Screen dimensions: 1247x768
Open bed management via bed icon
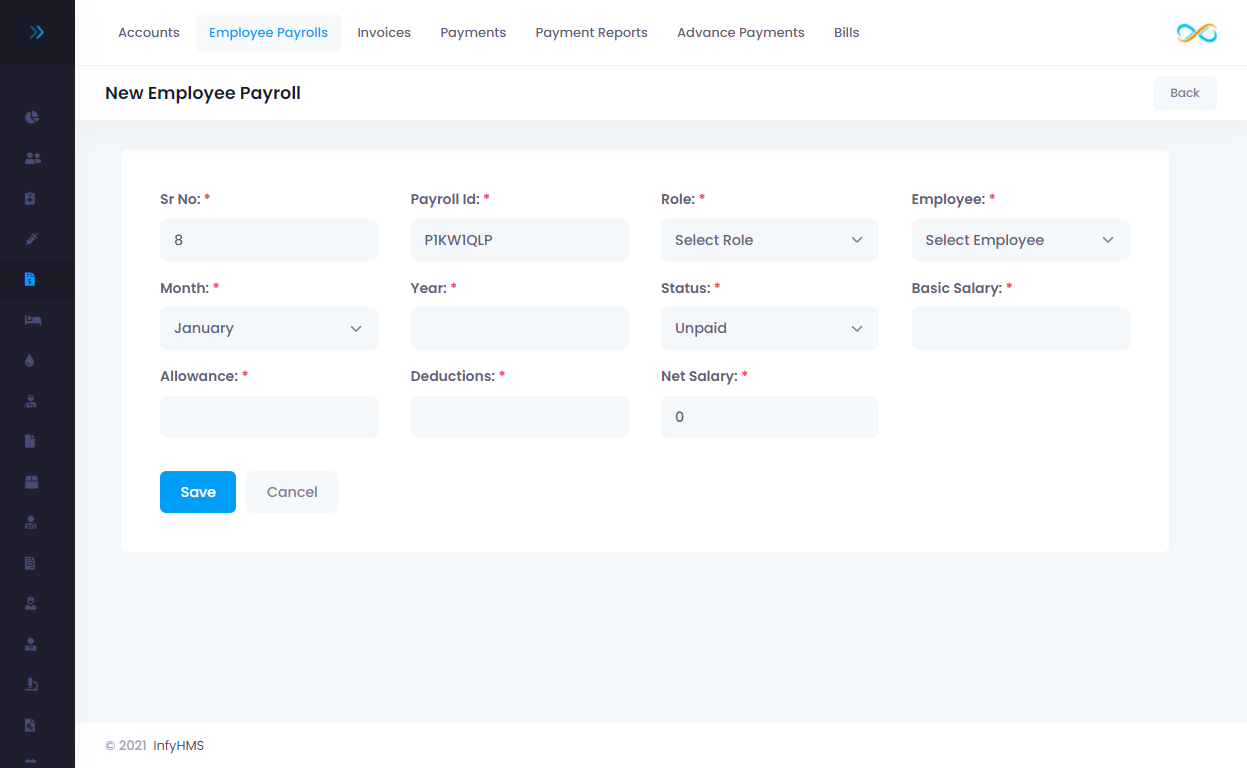(x=31, y=320)
